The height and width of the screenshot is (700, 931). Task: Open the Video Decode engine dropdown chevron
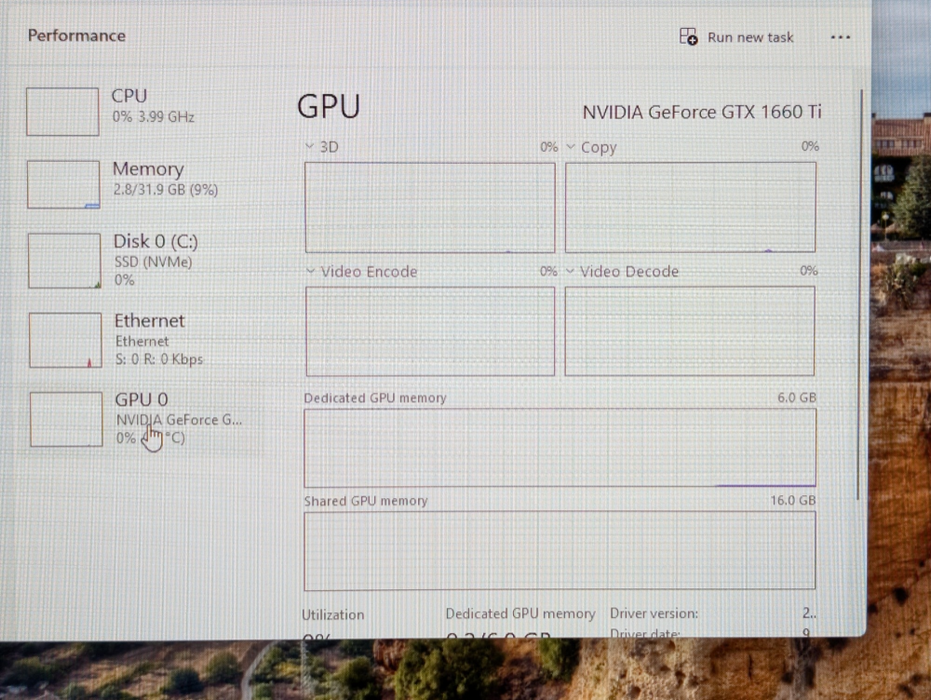tap(570, 271)
